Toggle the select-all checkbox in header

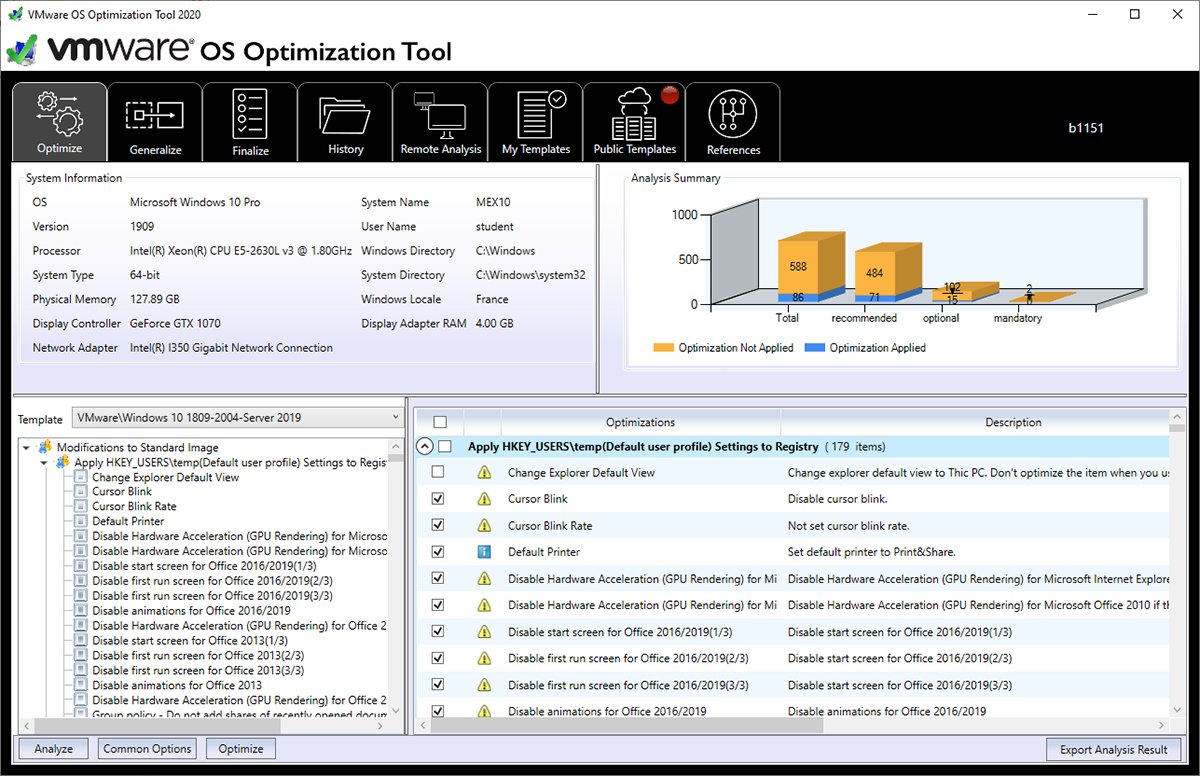pos(440,423)
